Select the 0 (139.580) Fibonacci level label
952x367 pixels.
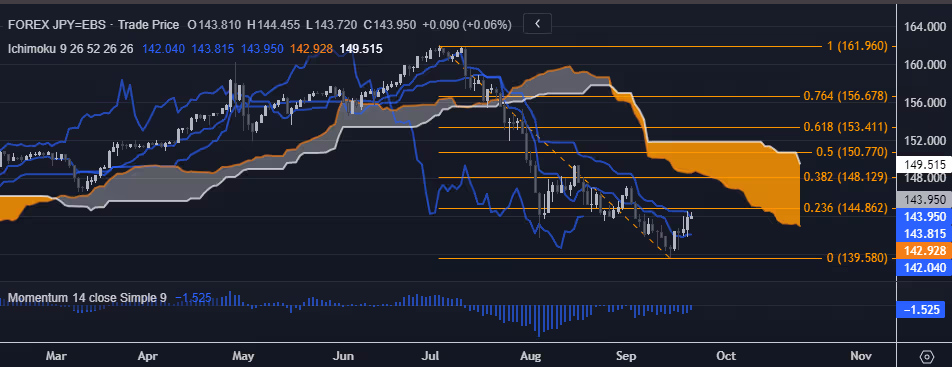[x=857, y=258]
